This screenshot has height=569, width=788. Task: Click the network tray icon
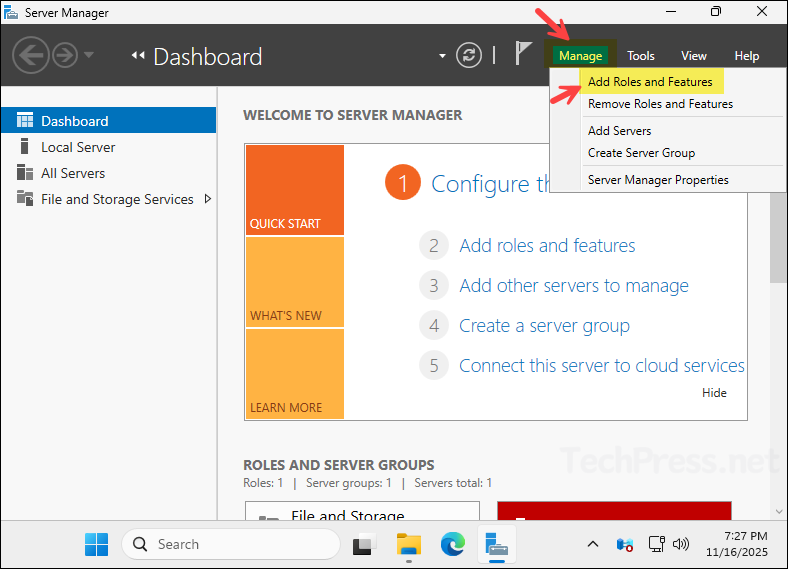coord(656,544)
